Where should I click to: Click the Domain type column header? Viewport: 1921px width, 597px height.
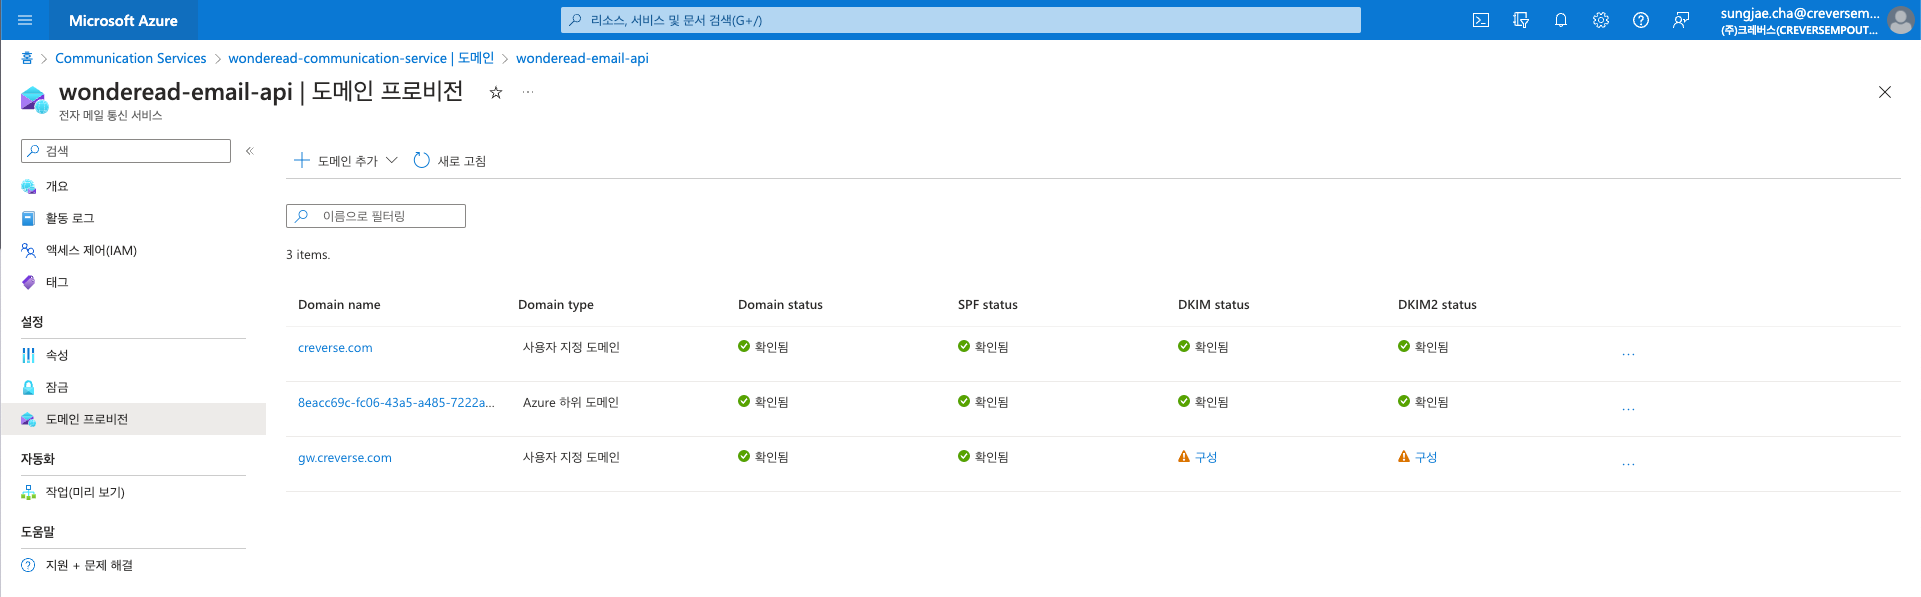(556, 305)
